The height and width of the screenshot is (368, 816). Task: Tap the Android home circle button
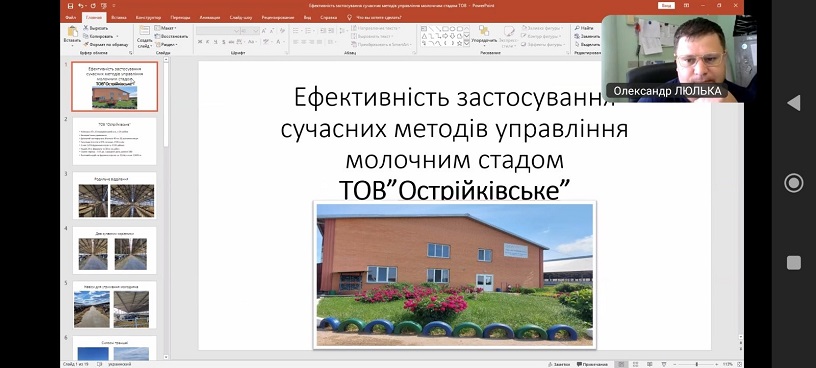click(794, 183)
